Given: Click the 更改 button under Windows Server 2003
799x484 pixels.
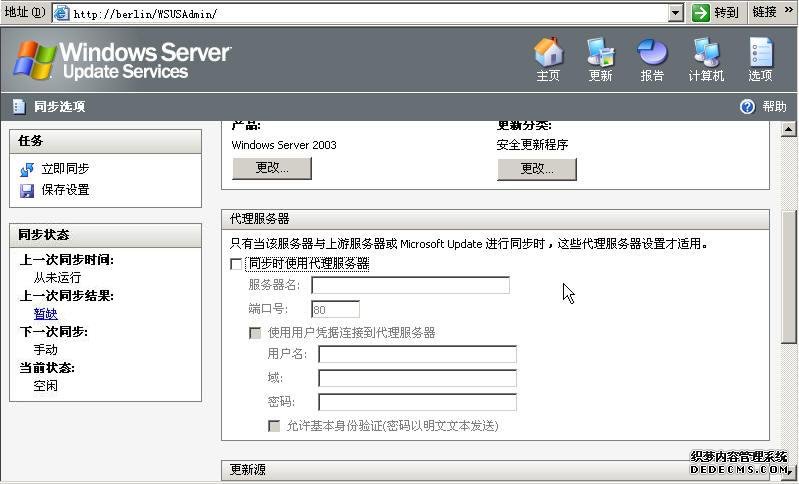Looking at the screenshot, I should (272, 168).
